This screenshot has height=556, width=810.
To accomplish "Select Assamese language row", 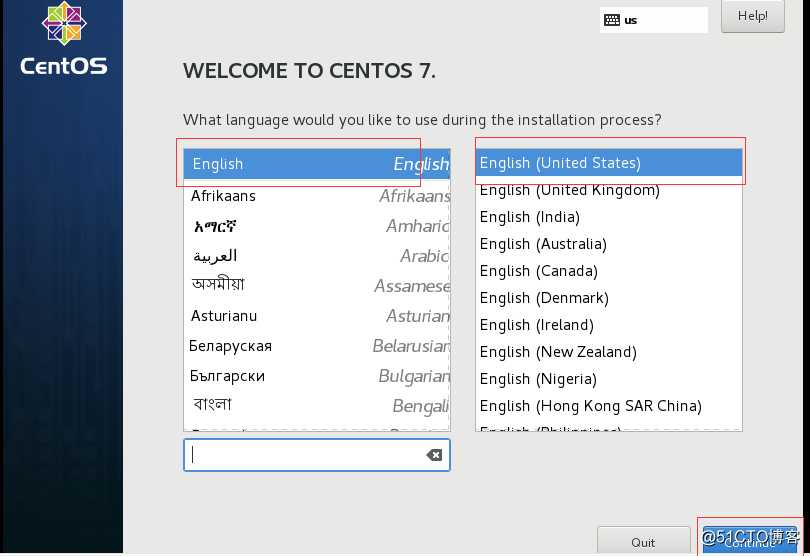I will click(317, 285).
